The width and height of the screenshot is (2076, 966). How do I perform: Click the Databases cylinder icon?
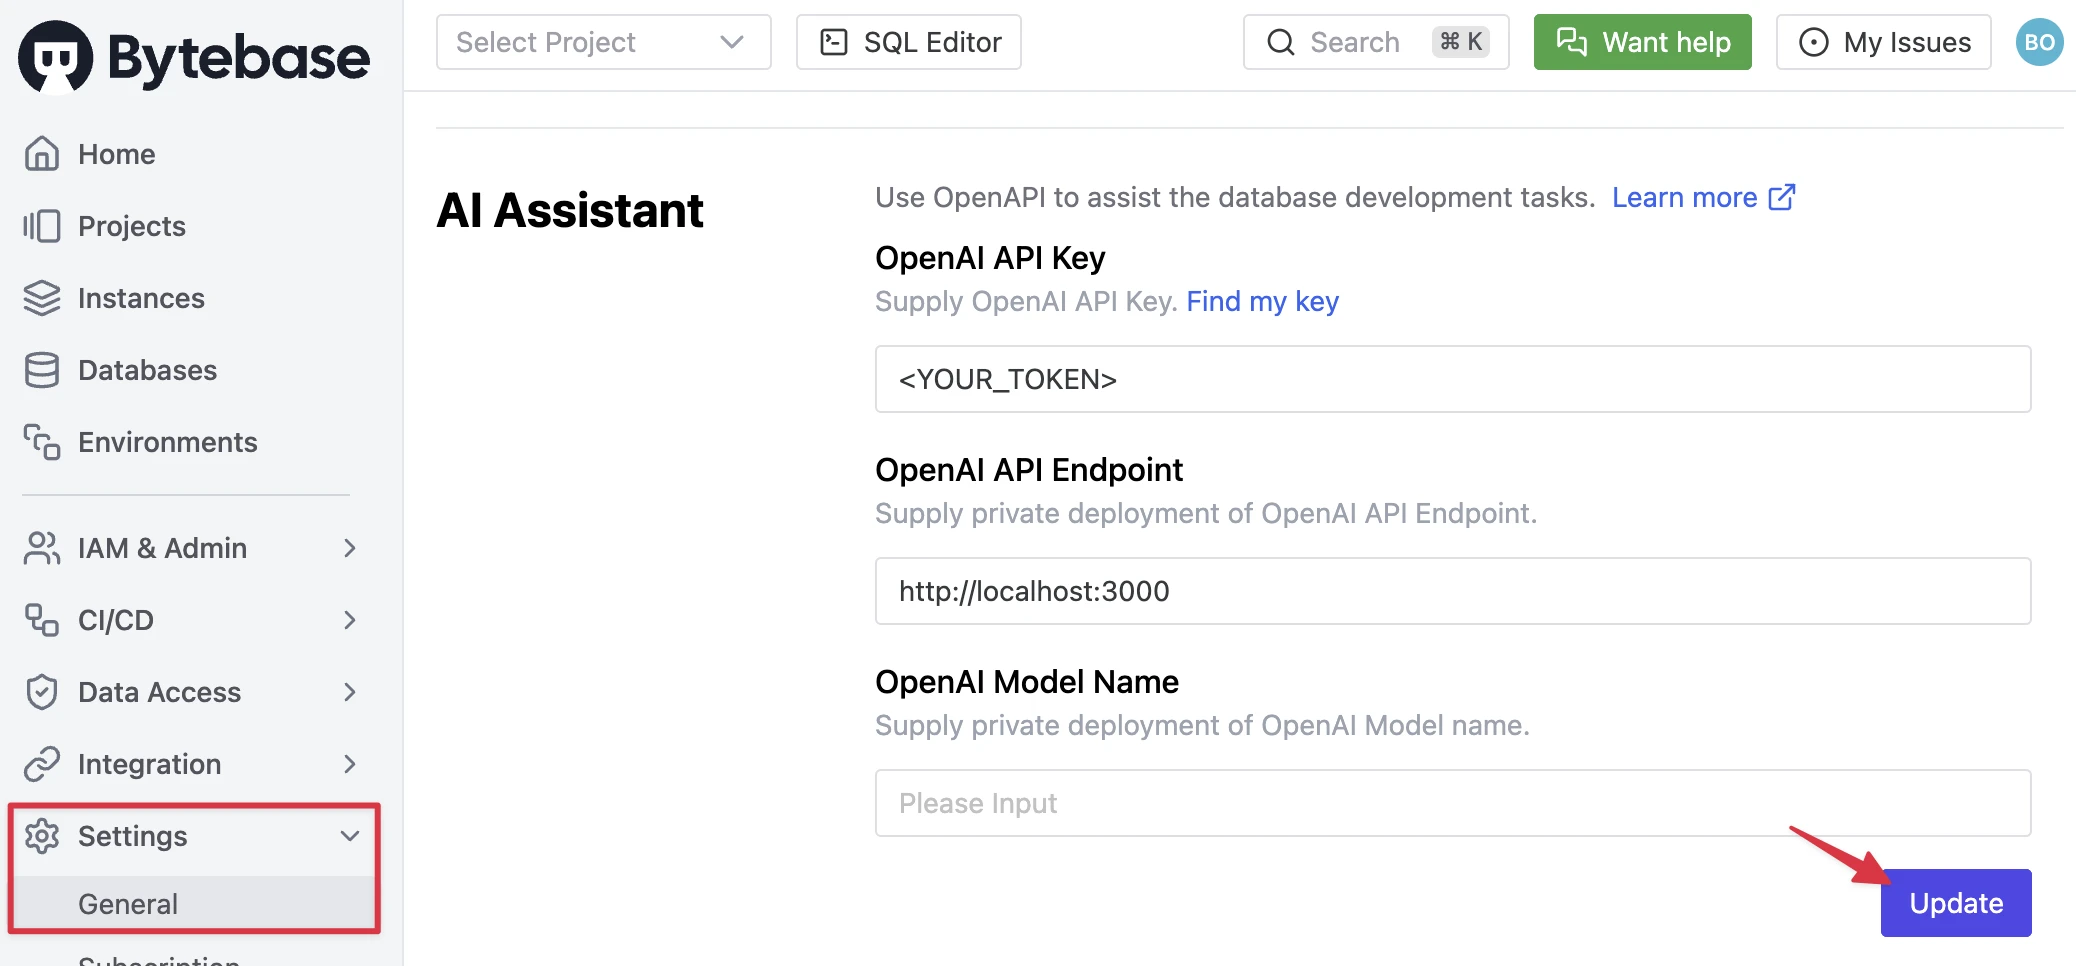tap(42, 370)
